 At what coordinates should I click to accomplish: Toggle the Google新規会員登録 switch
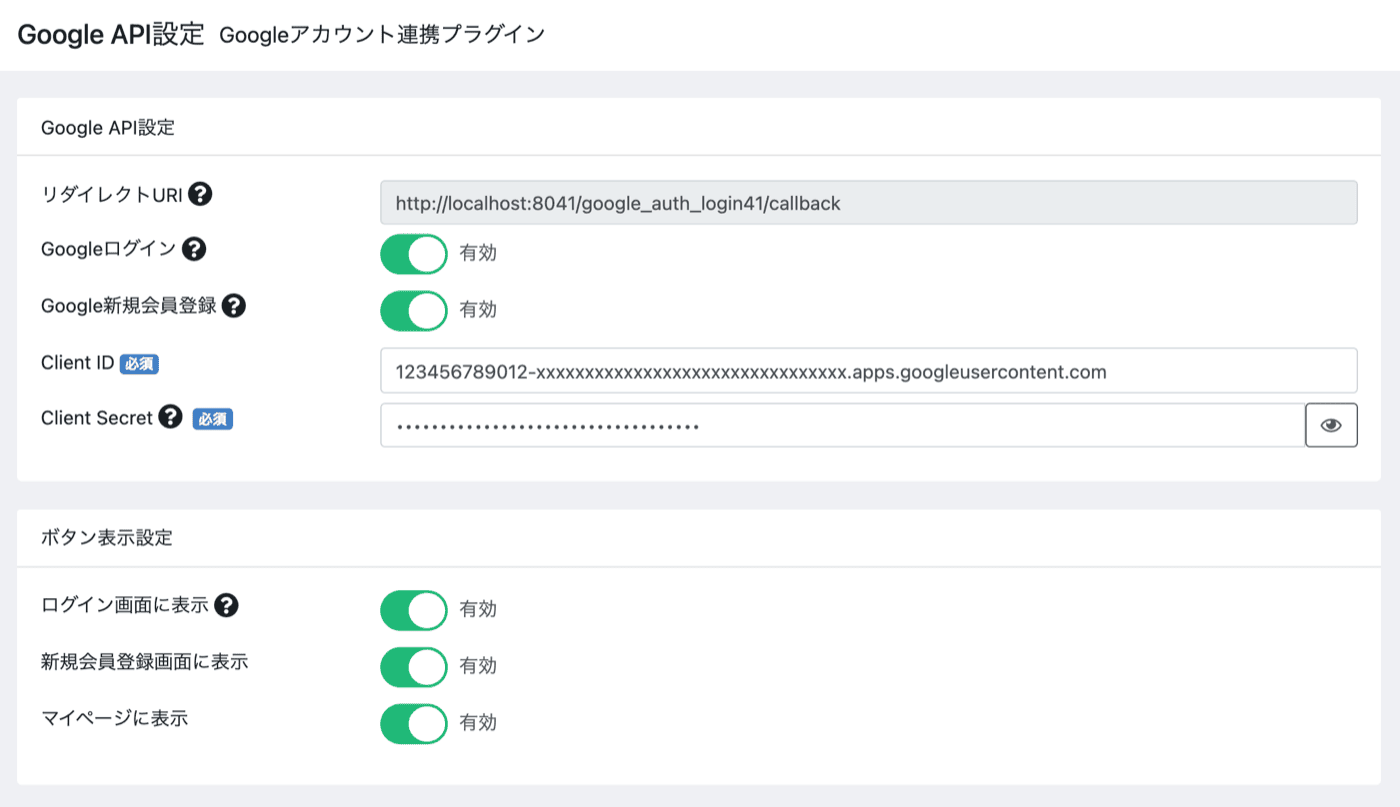pos(414,309)
